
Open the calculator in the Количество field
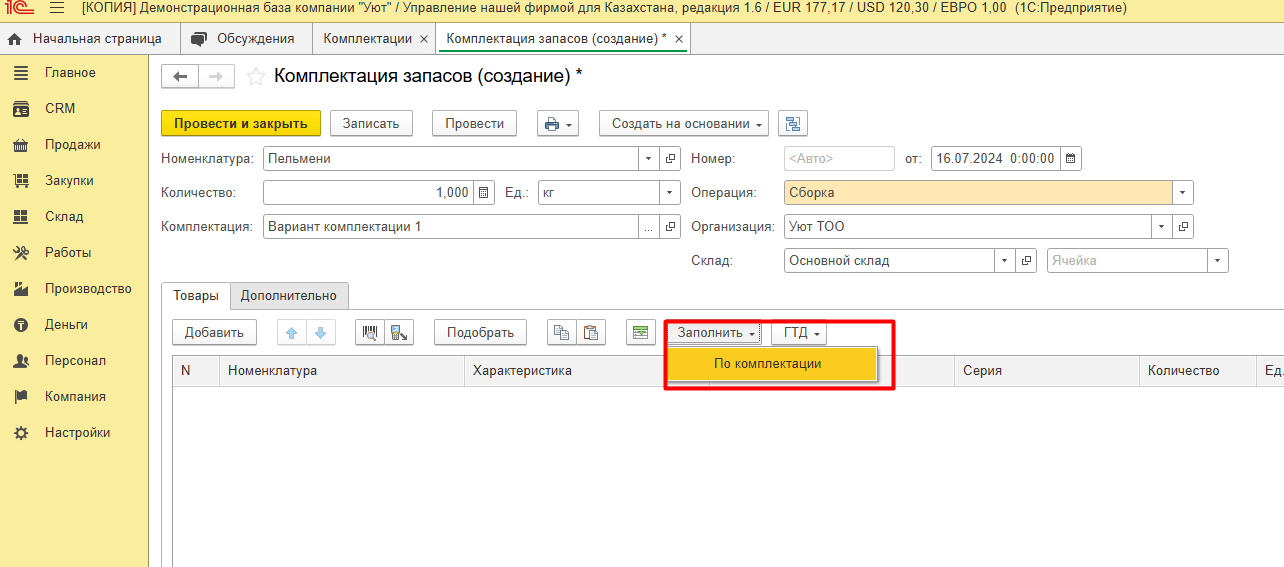484,193
